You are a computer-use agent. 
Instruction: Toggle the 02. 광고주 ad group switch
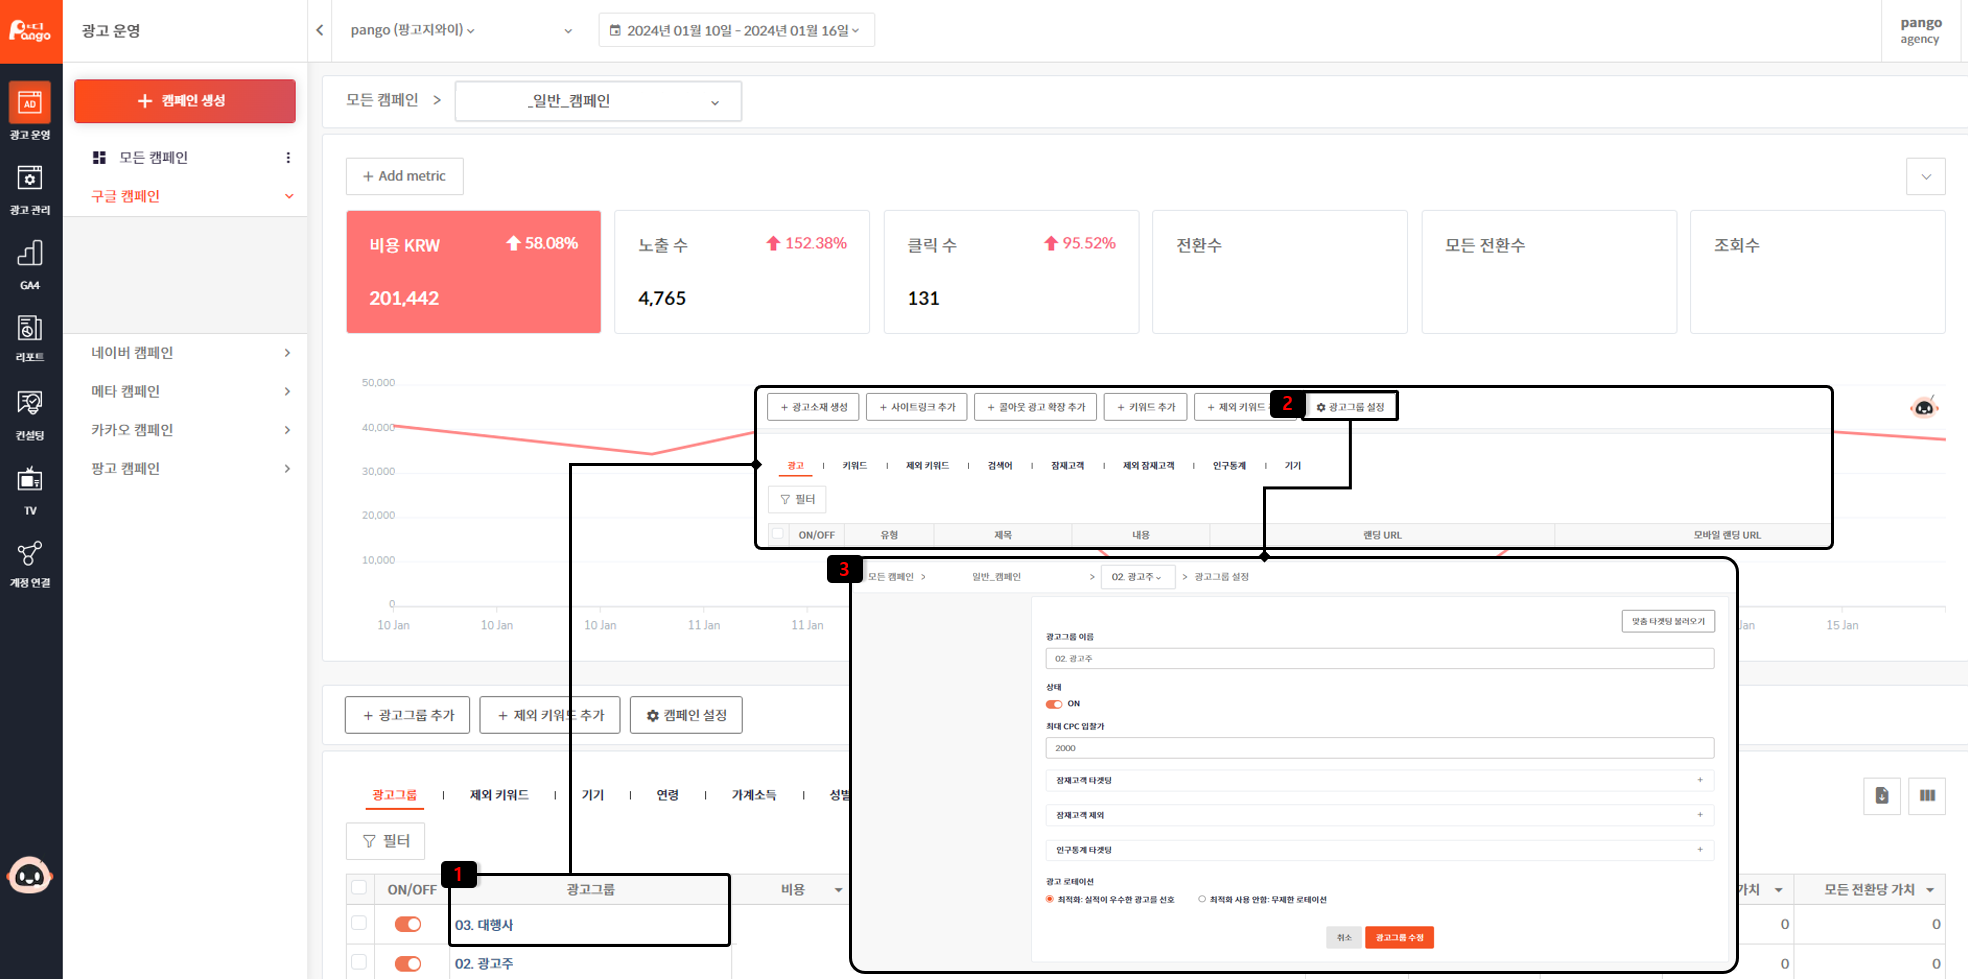pos(408,963)
